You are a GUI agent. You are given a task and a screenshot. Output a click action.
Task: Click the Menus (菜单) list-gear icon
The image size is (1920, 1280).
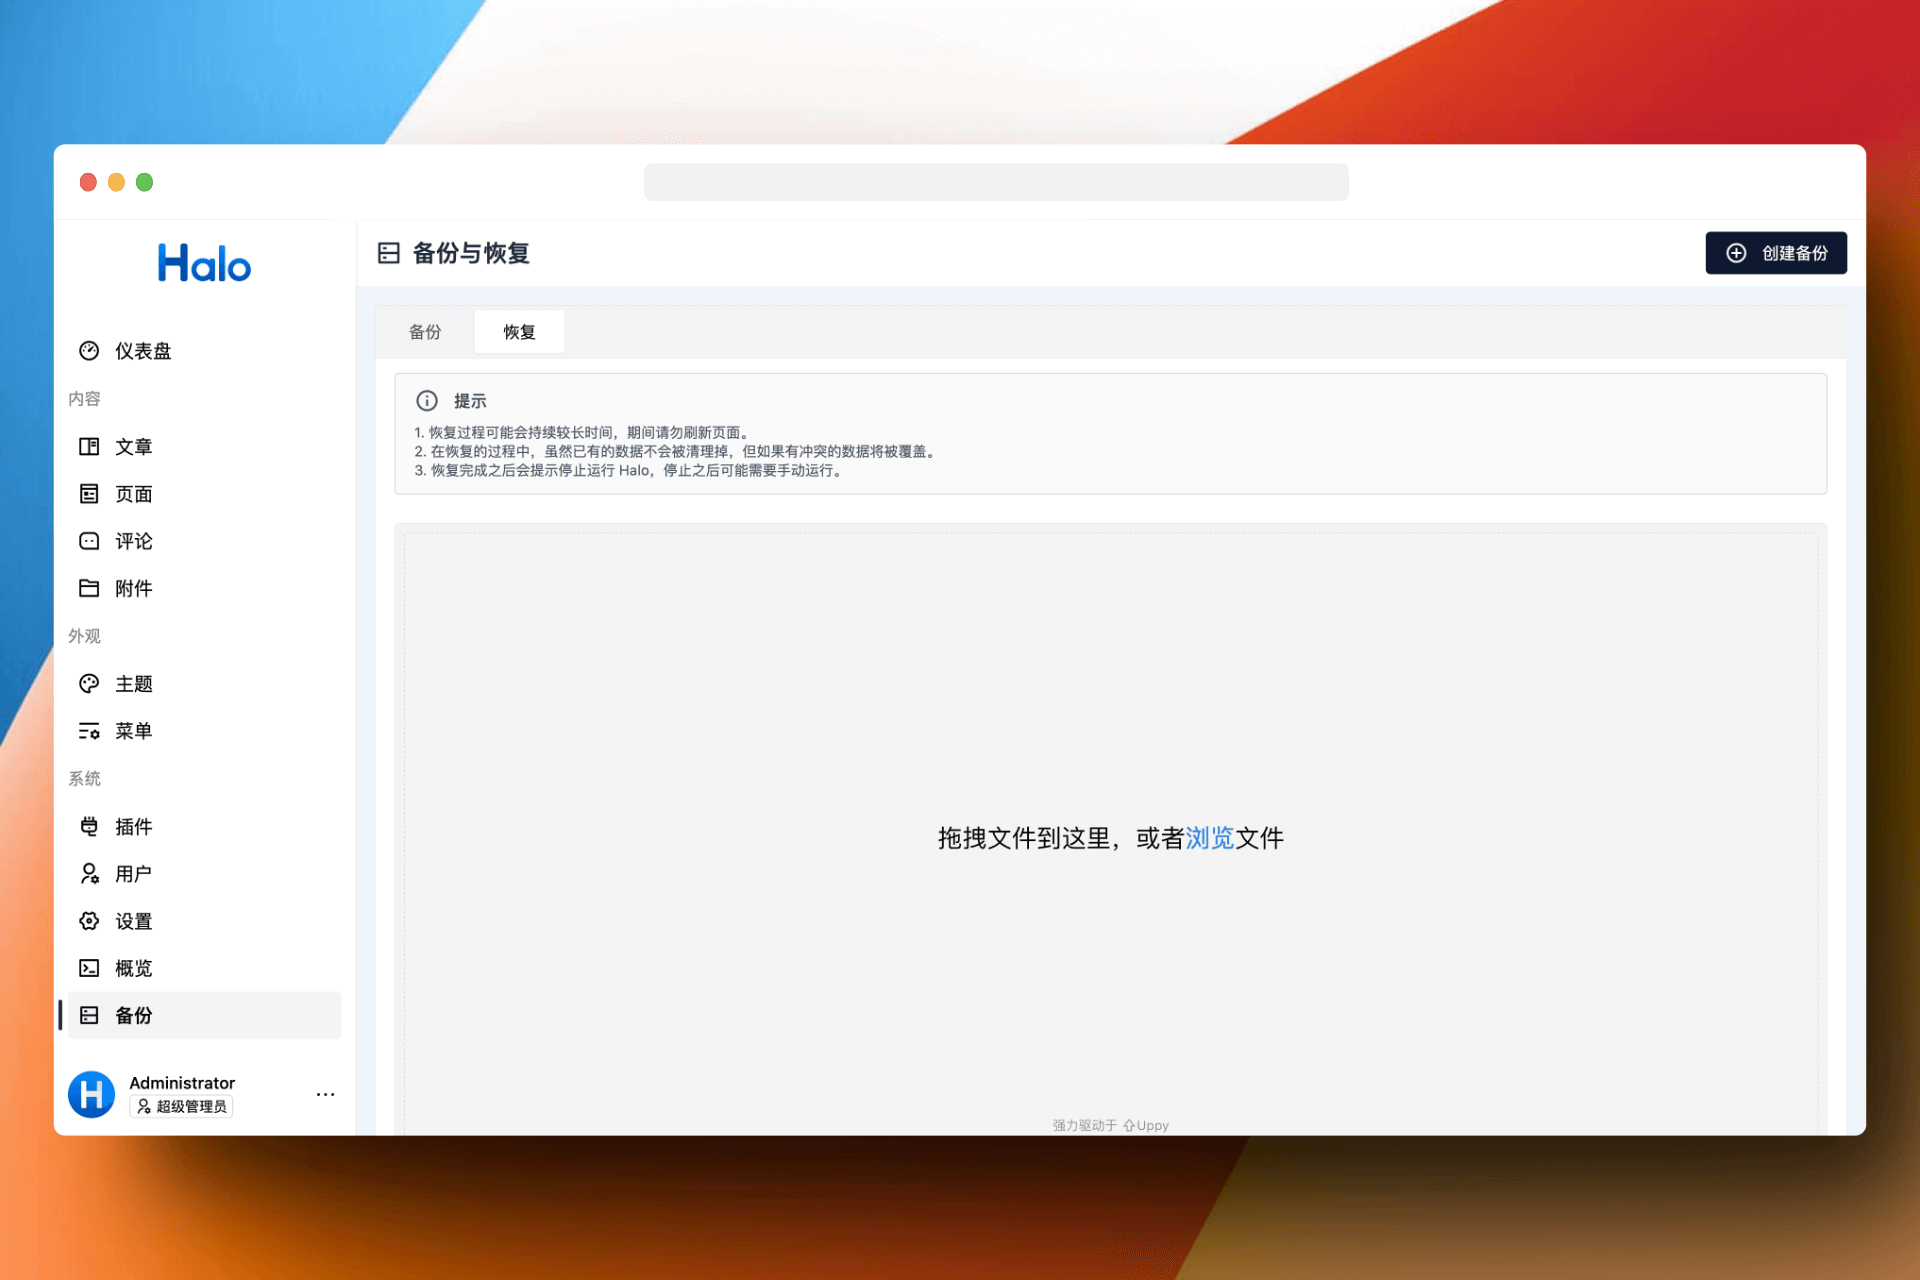[89, 731]
